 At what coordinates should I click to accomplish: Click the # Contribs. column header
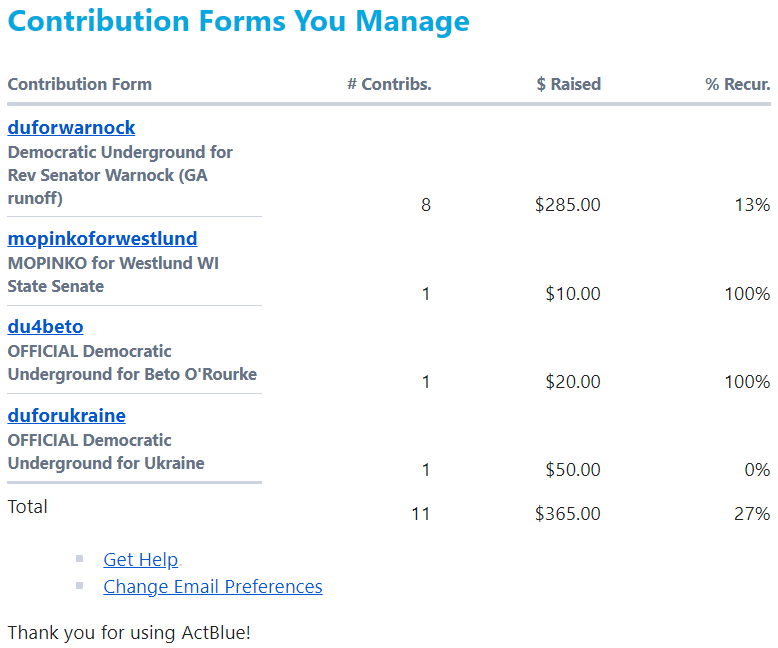[x=389, y=84]
